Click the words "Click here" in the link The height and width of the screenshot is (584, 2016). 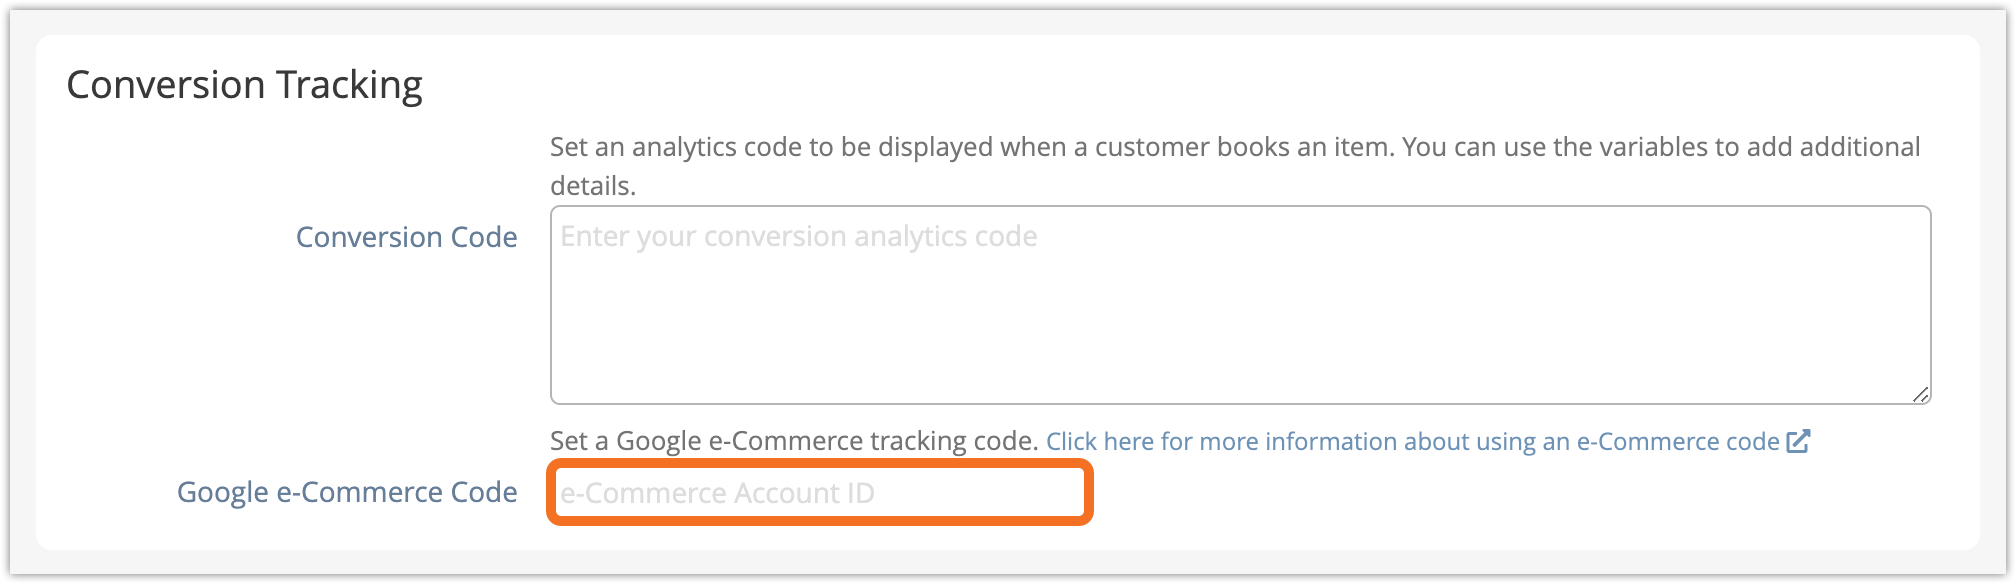pos(1100,441)
